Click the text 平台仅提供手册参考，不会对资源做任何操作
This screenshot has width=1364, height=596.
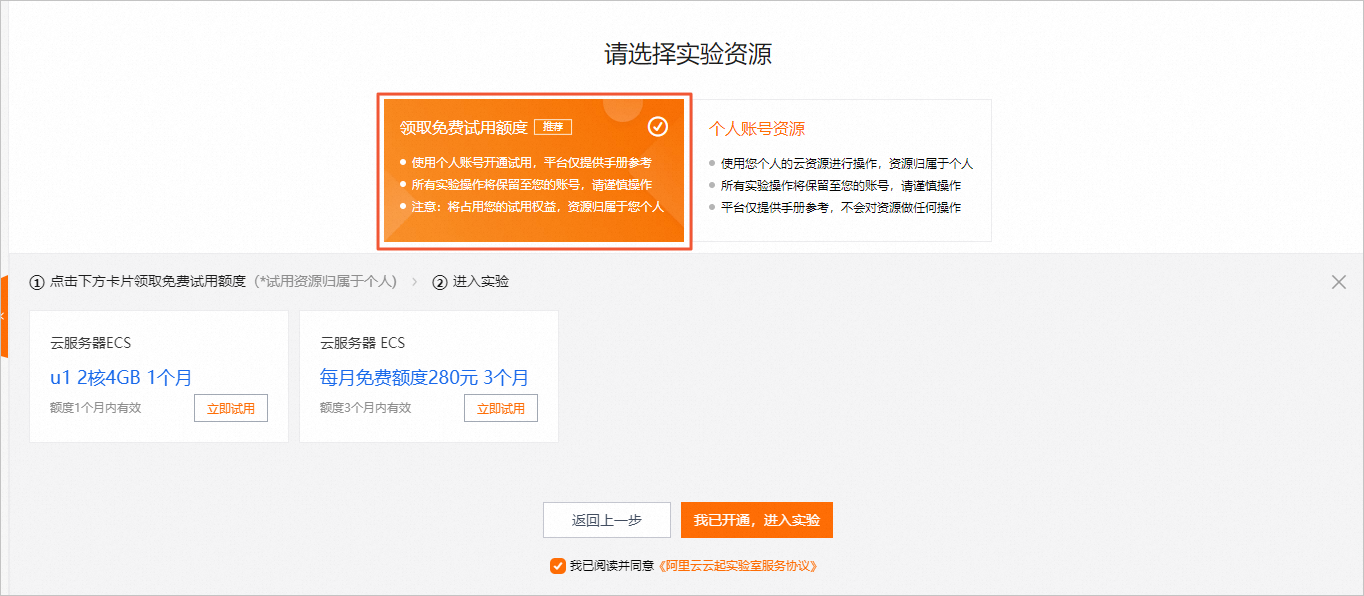pos(841,207)
